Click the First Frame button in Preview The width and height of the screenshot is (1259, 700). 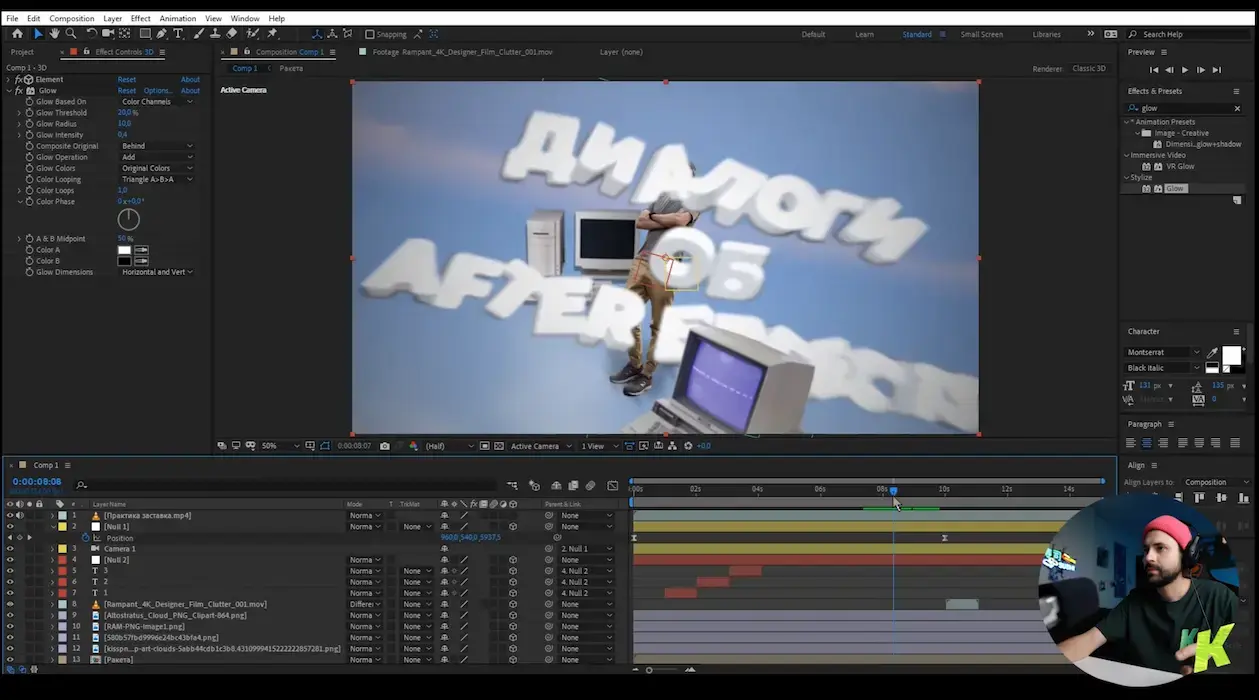click(x=1153, y=70)
